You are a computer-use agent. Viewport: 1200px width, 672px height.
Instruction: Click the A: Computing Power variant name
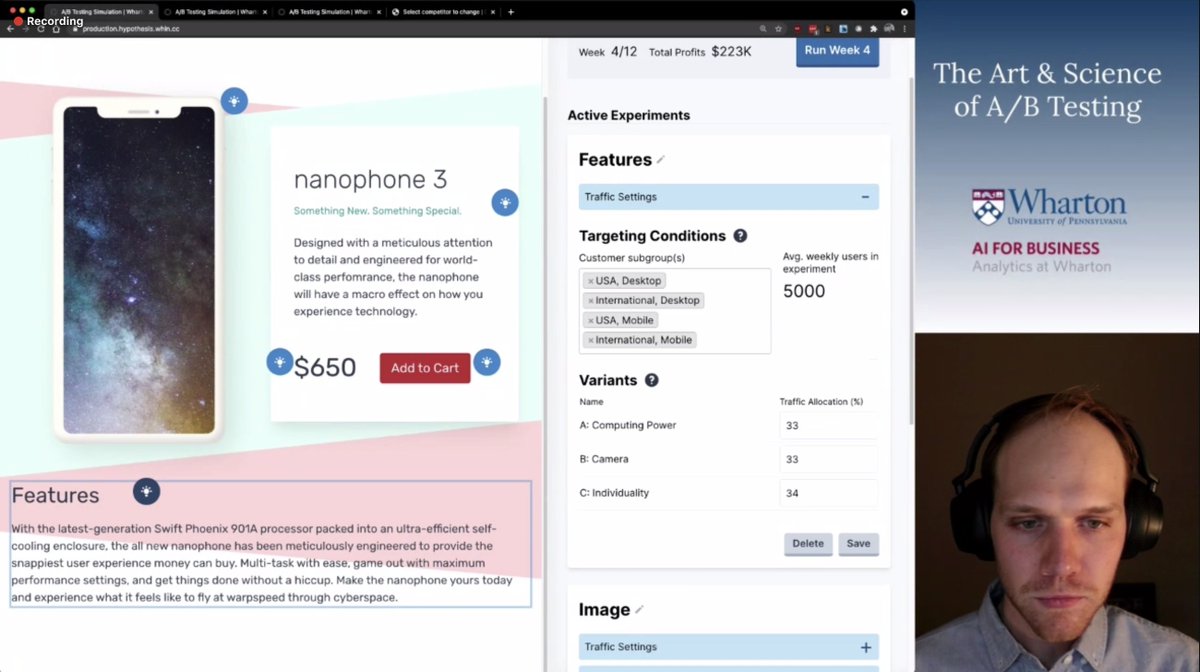coord(628,426)
